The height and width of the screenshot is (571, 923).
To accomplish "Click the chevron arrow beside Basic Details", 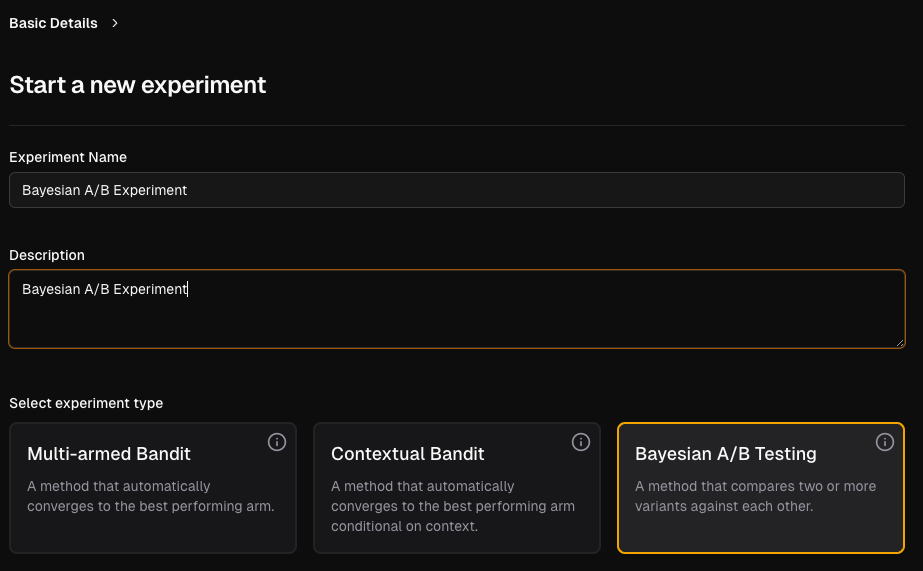I will coord(115,23).
